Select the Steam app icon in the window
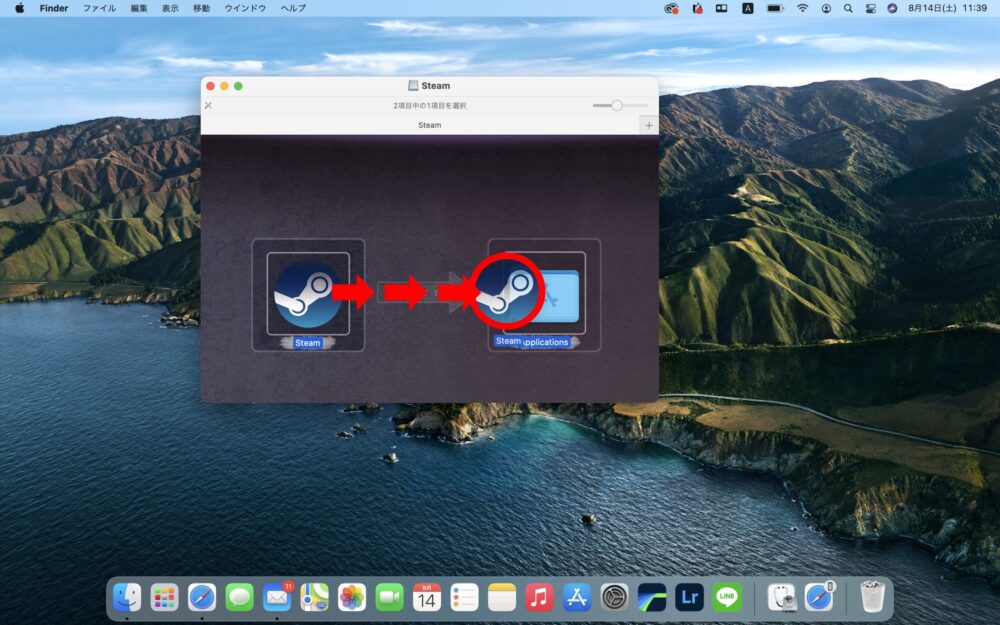 [308, 293]
